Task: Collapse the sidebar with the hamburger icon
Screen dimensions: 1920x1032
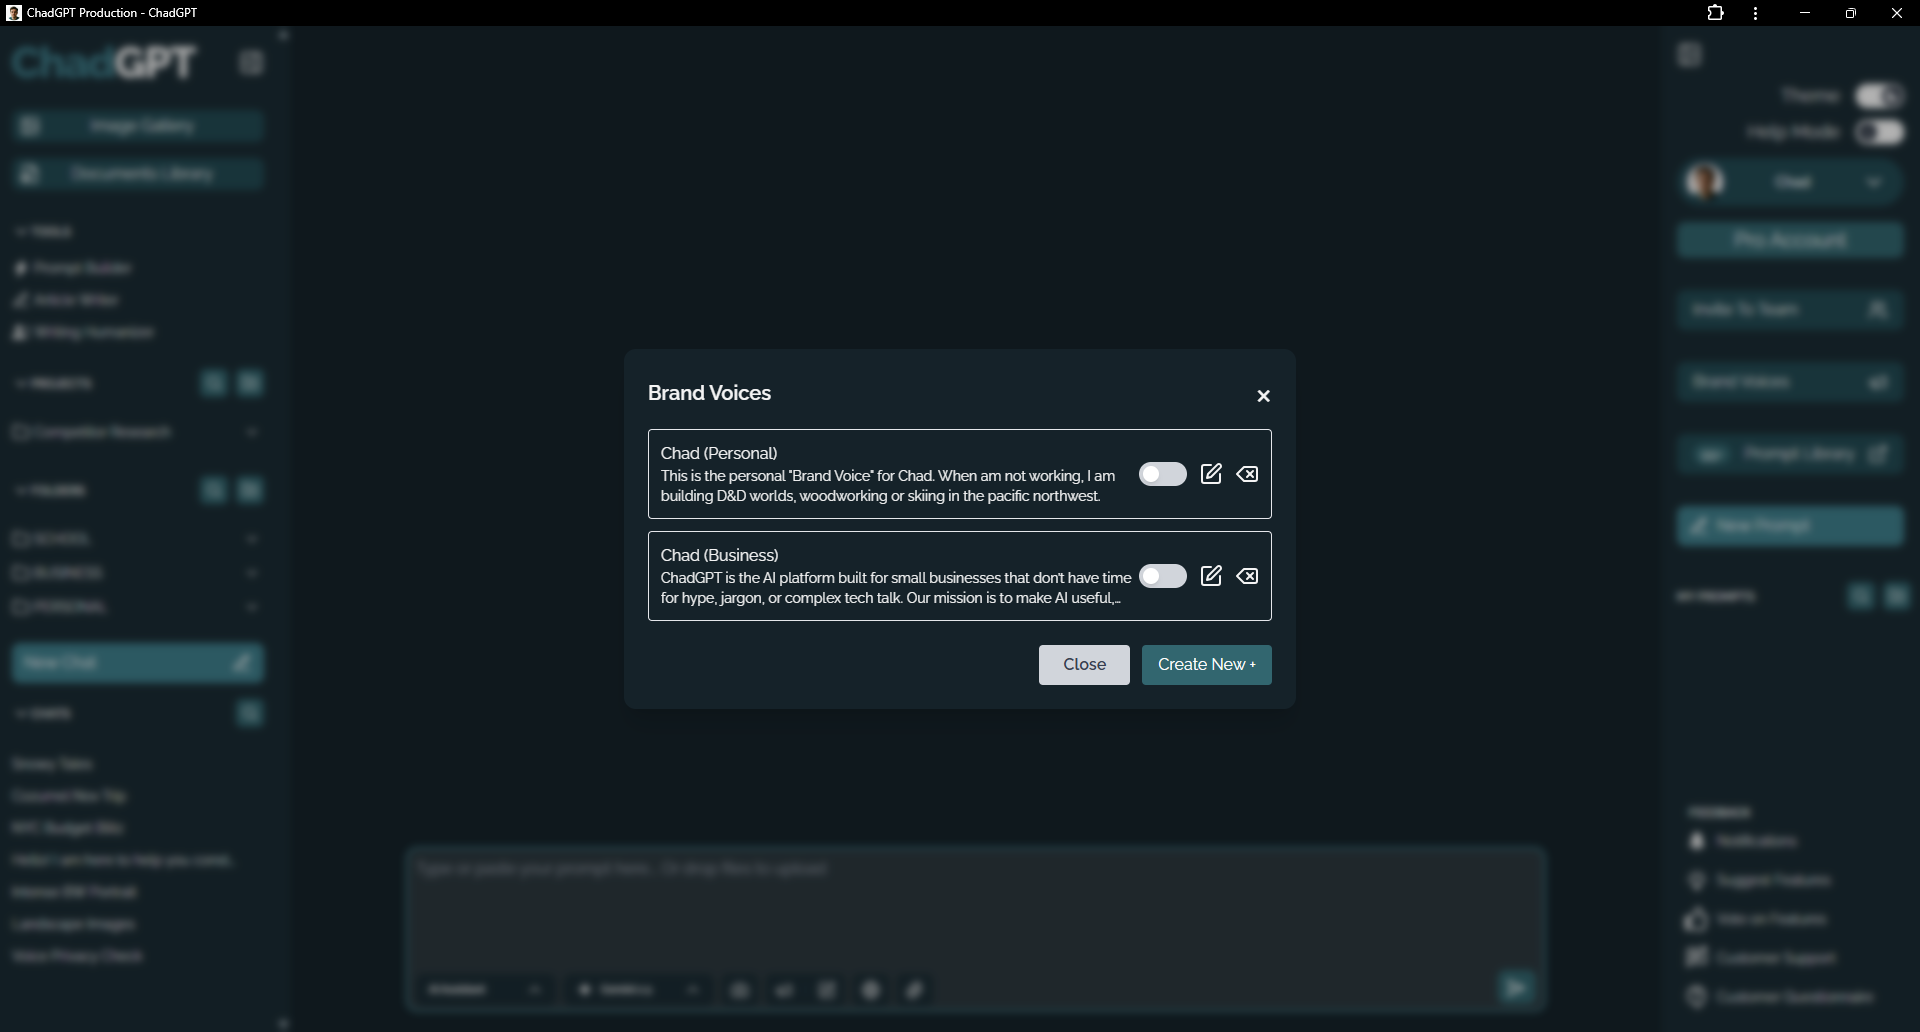Action: (250, 62)
